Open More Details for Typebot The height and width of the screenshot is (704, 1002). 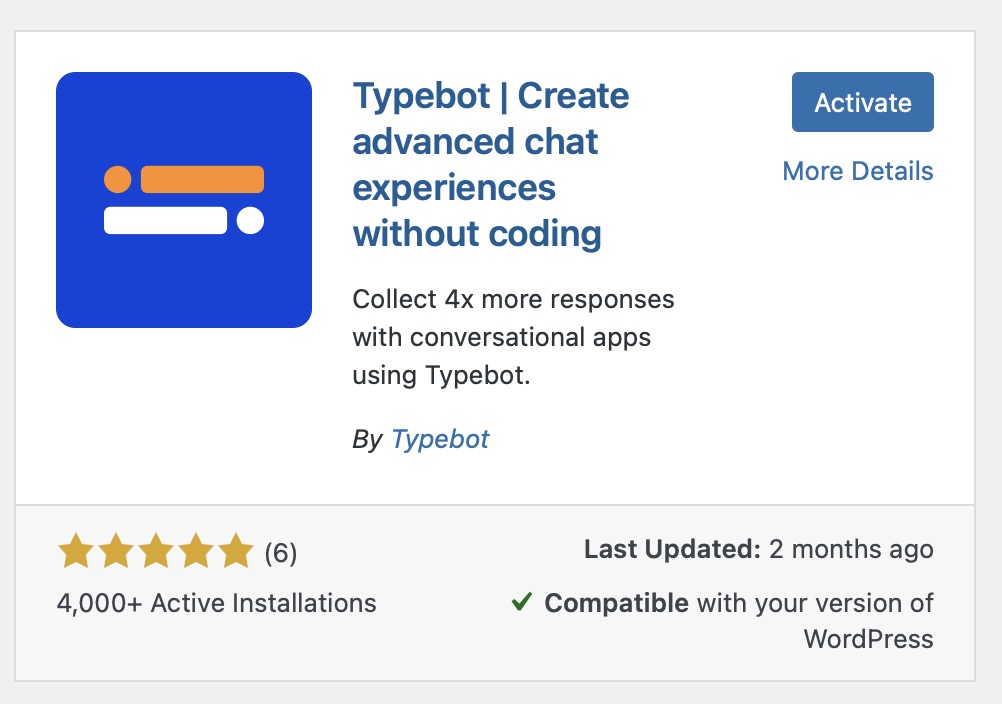click(x=859, y=171)
